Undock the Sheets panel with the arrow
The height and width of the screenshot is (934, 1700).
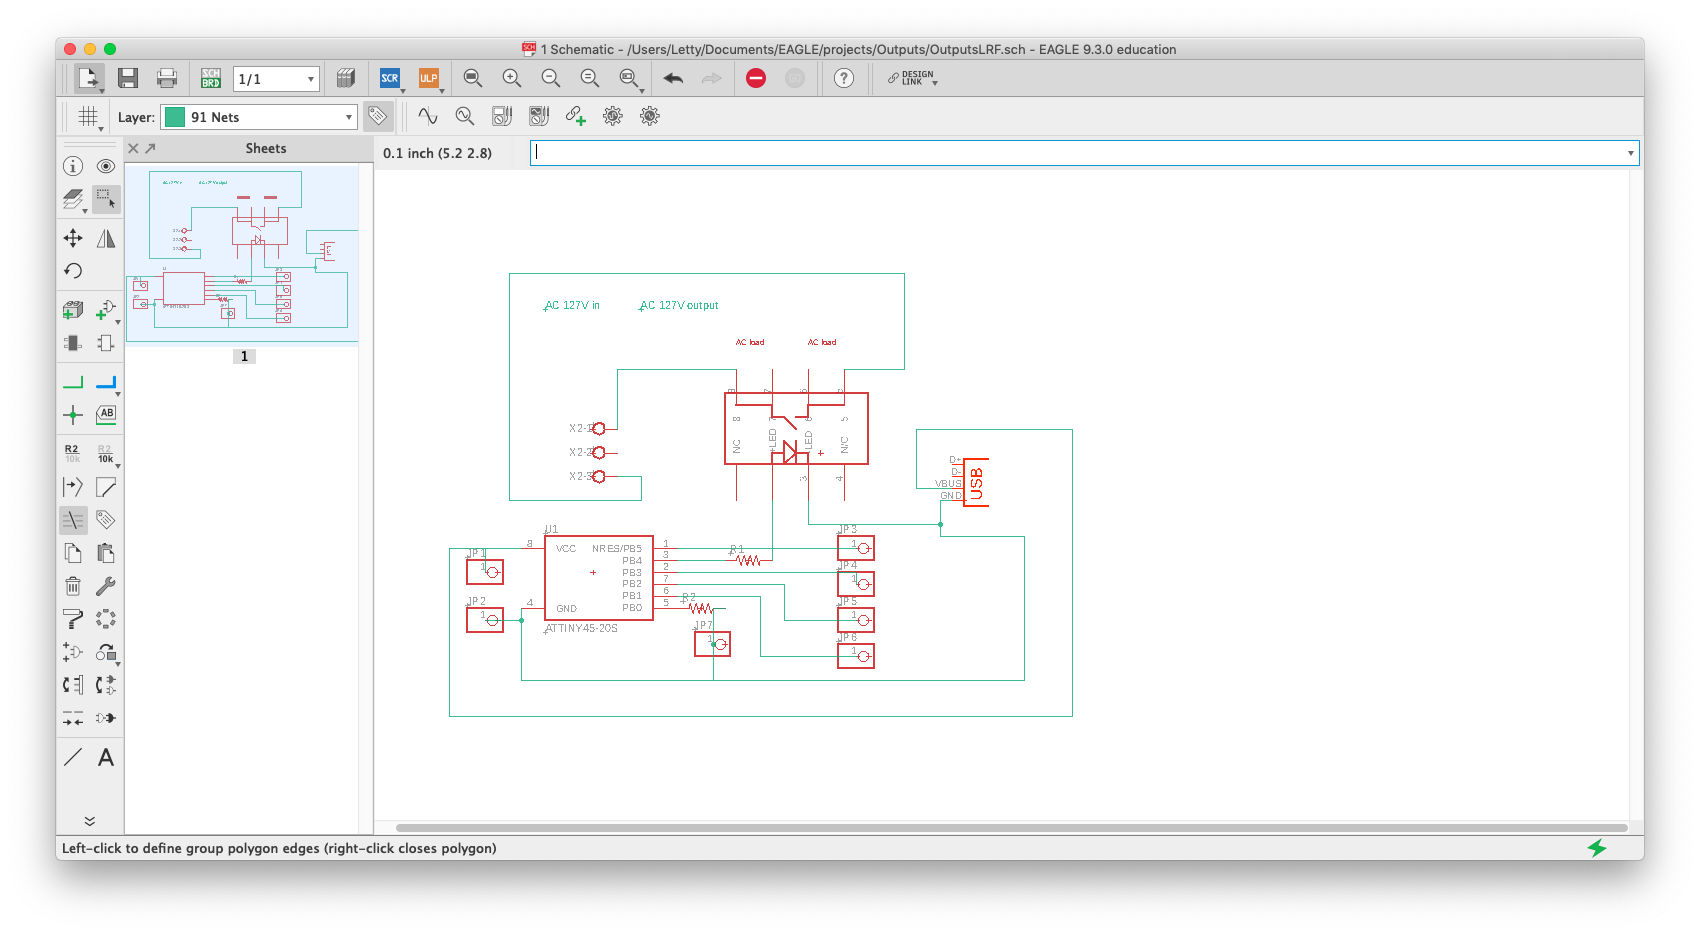pos(150,148)
